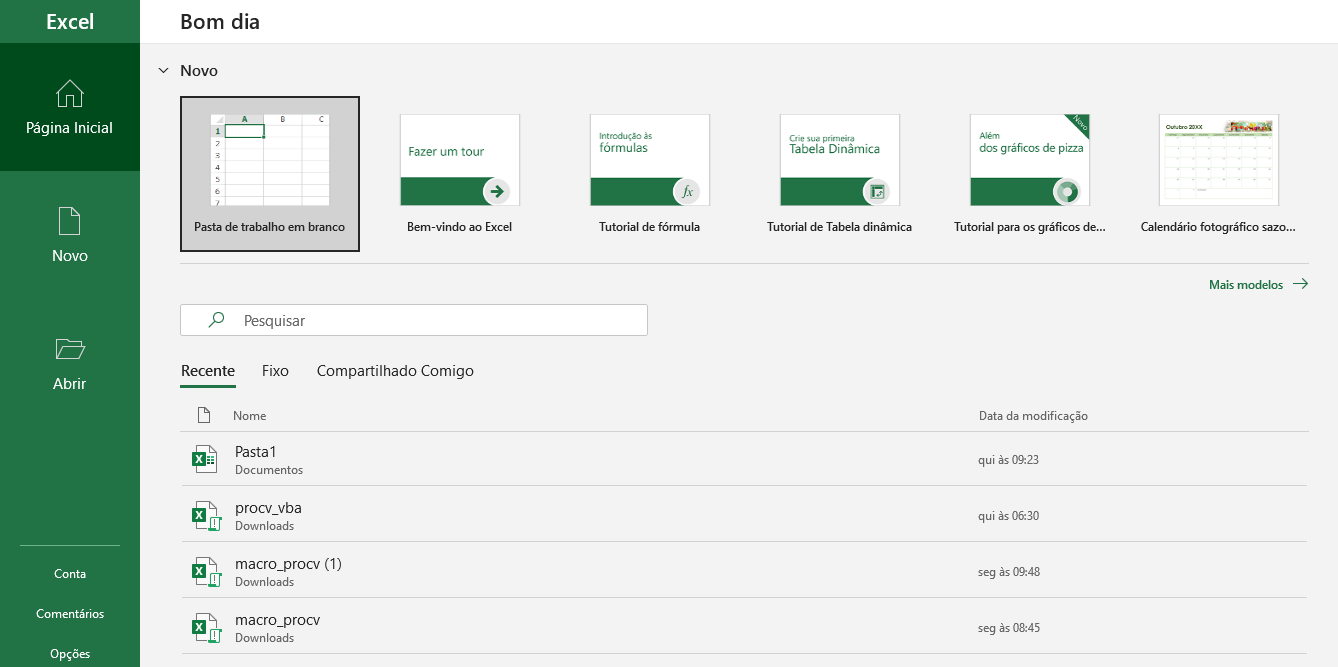Click the 'qui às 06:30' modification date
Viewport: 1338px width, 667px height.
tap(1008, 516)
